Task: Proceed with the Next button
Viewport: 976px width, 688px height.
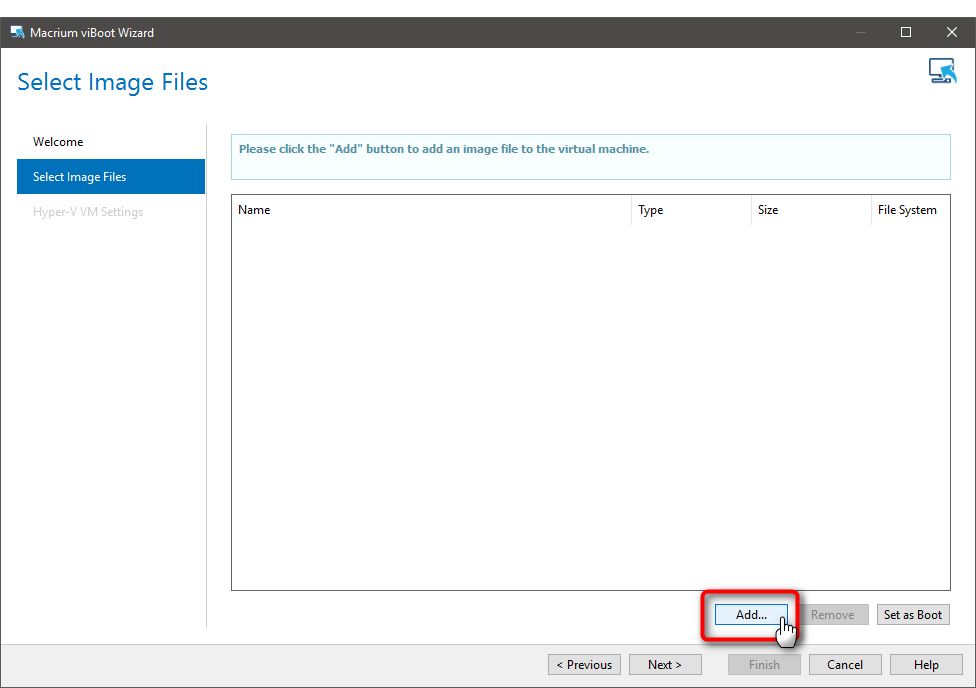Action: [x=665, y=664]
